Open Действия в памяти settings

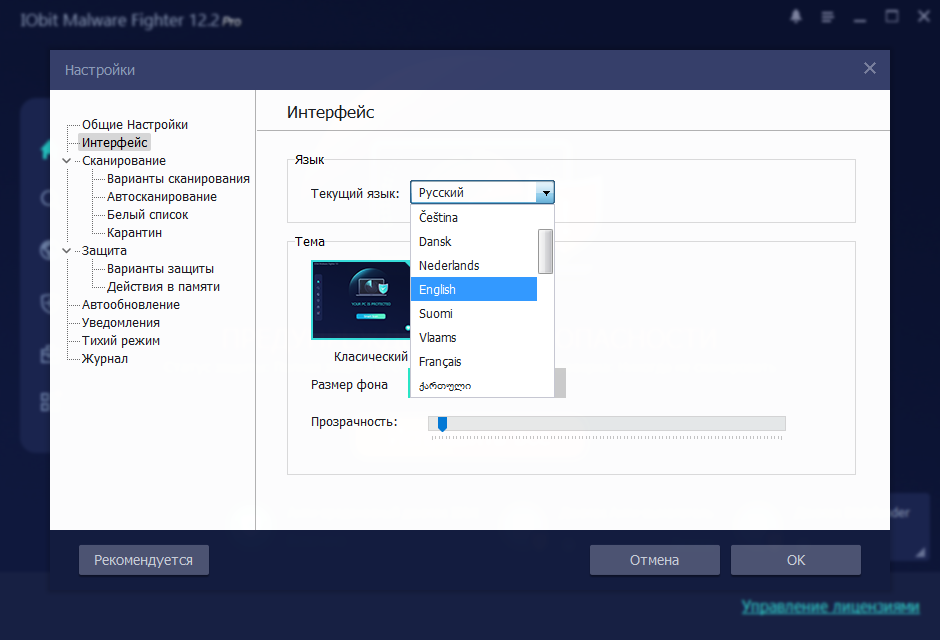pyautogui.click(x=163, y=286)
